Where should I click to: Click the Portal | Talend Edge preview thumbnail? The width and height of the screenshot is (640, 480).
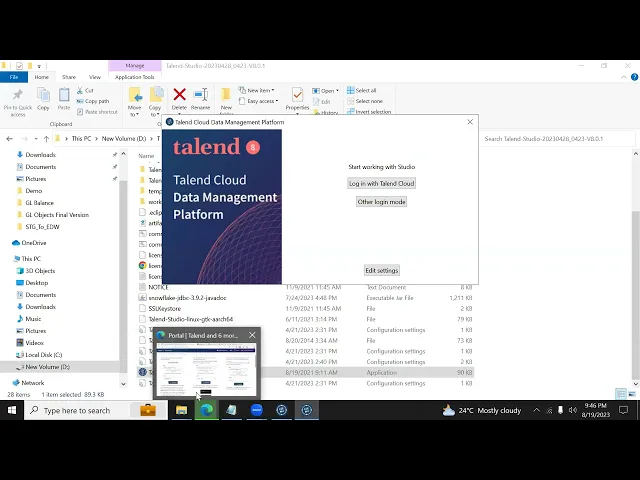click(207, 369)
